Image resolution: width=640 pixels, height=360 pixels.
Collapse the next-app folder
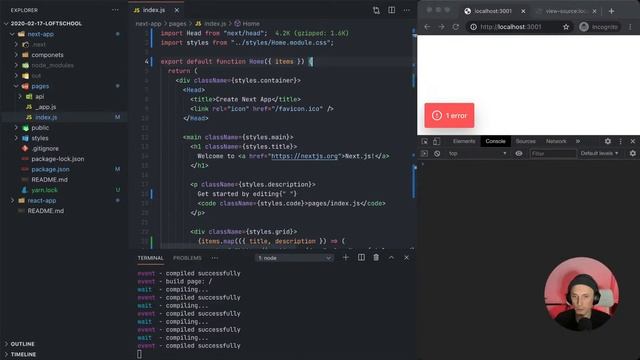point(40,34)
